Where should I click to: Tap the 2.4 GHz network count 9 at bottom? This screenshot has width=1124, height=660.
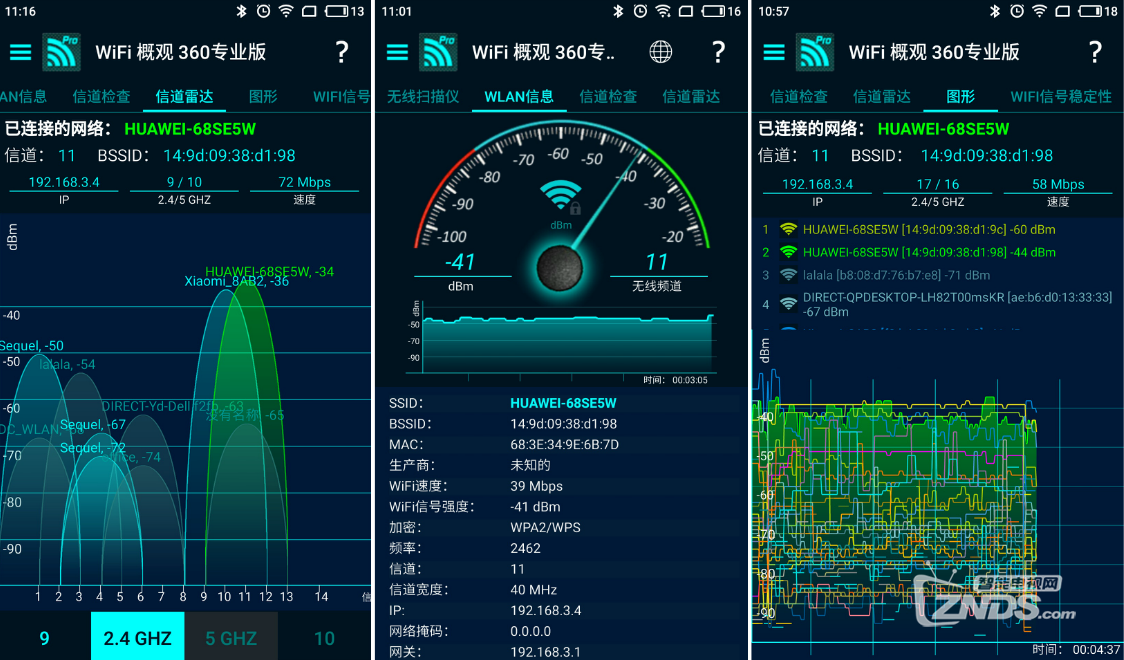pos(44,638)
